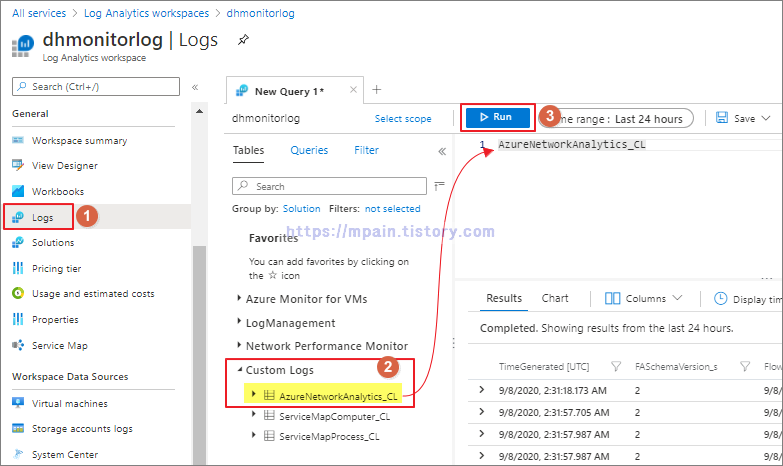Select the Chart tab
This screenshot has width=783, height=466.
[x=555, y=298]
